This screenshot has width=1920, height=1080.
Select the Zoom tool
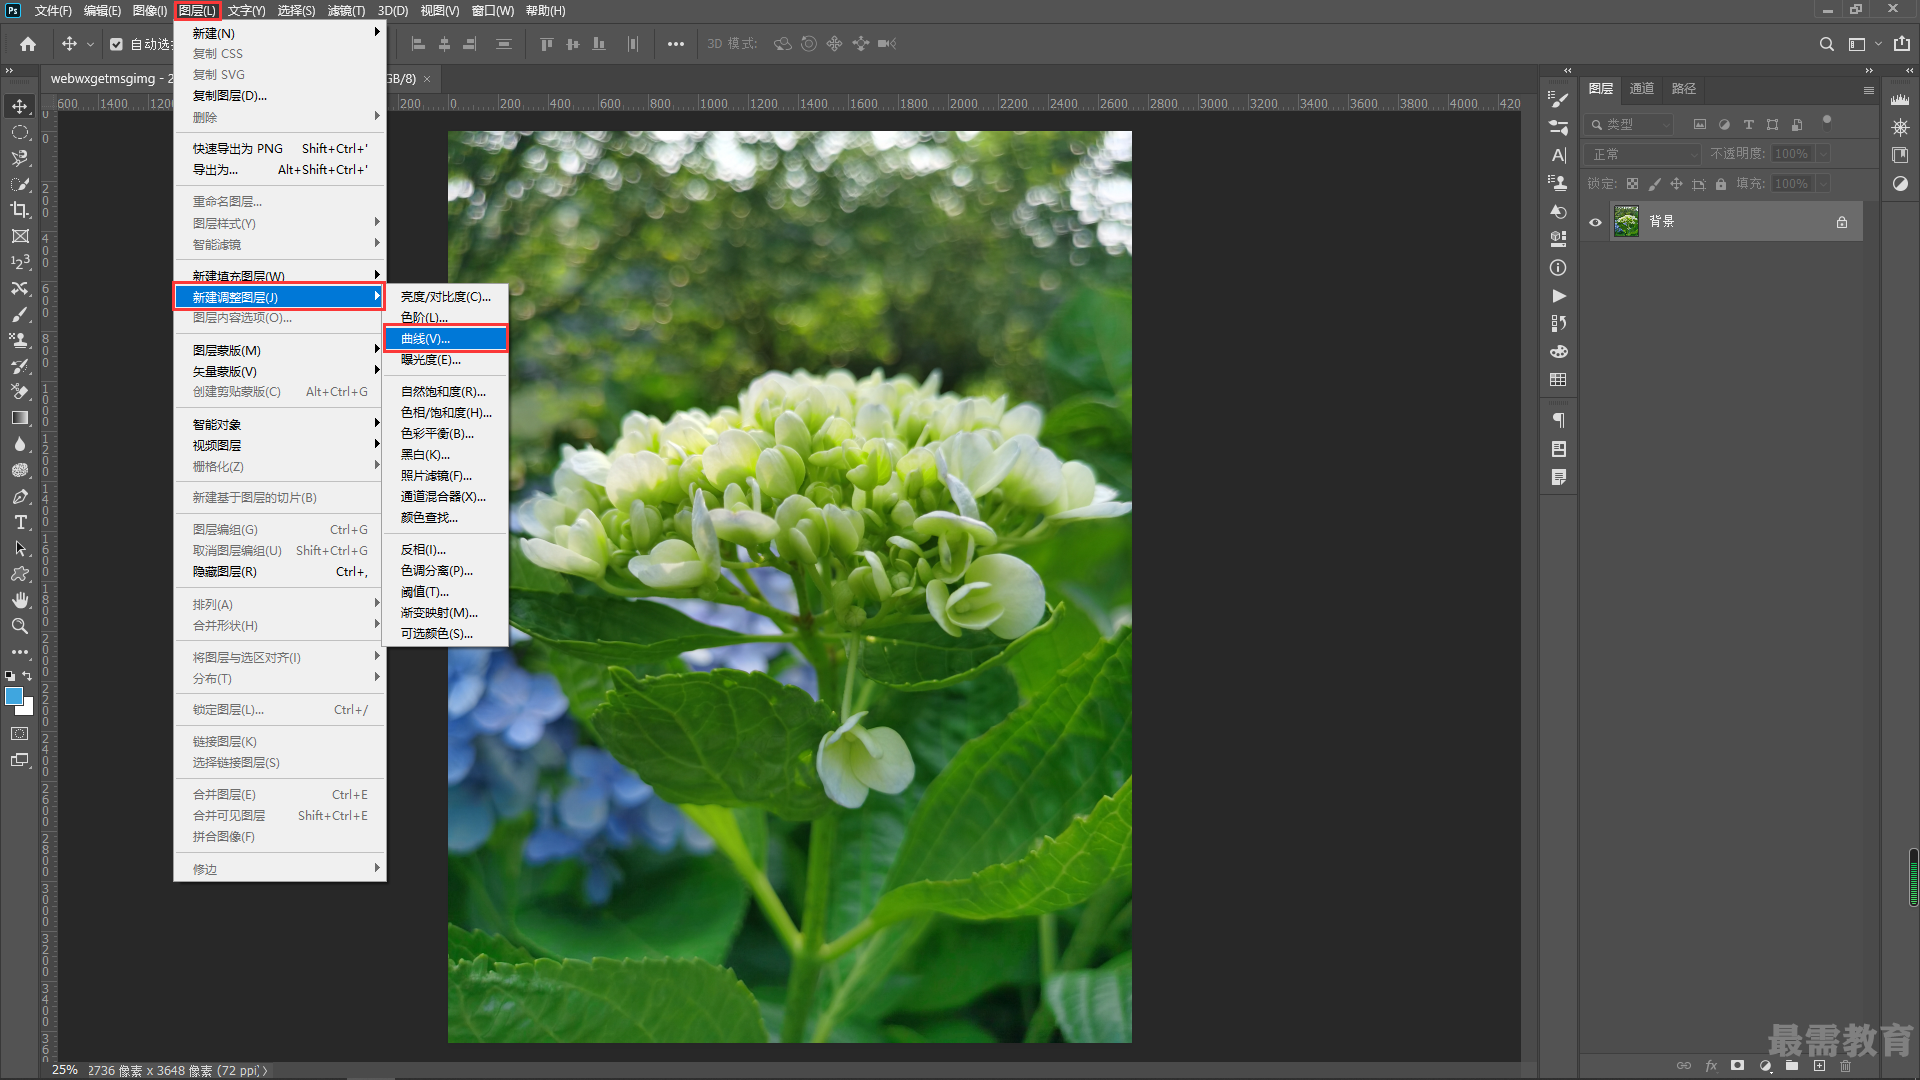[x=20, y=626]
